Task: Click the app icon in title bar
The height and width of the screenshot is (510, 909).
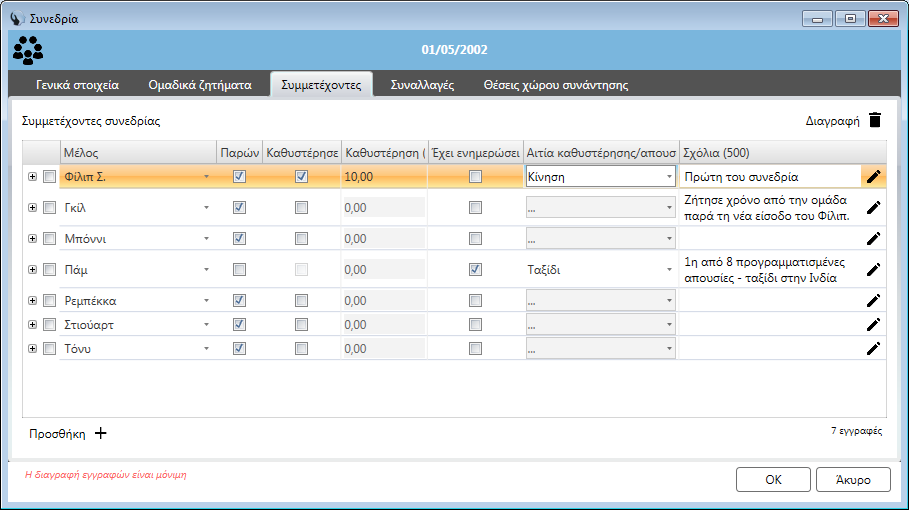Action: coord(17,19)
